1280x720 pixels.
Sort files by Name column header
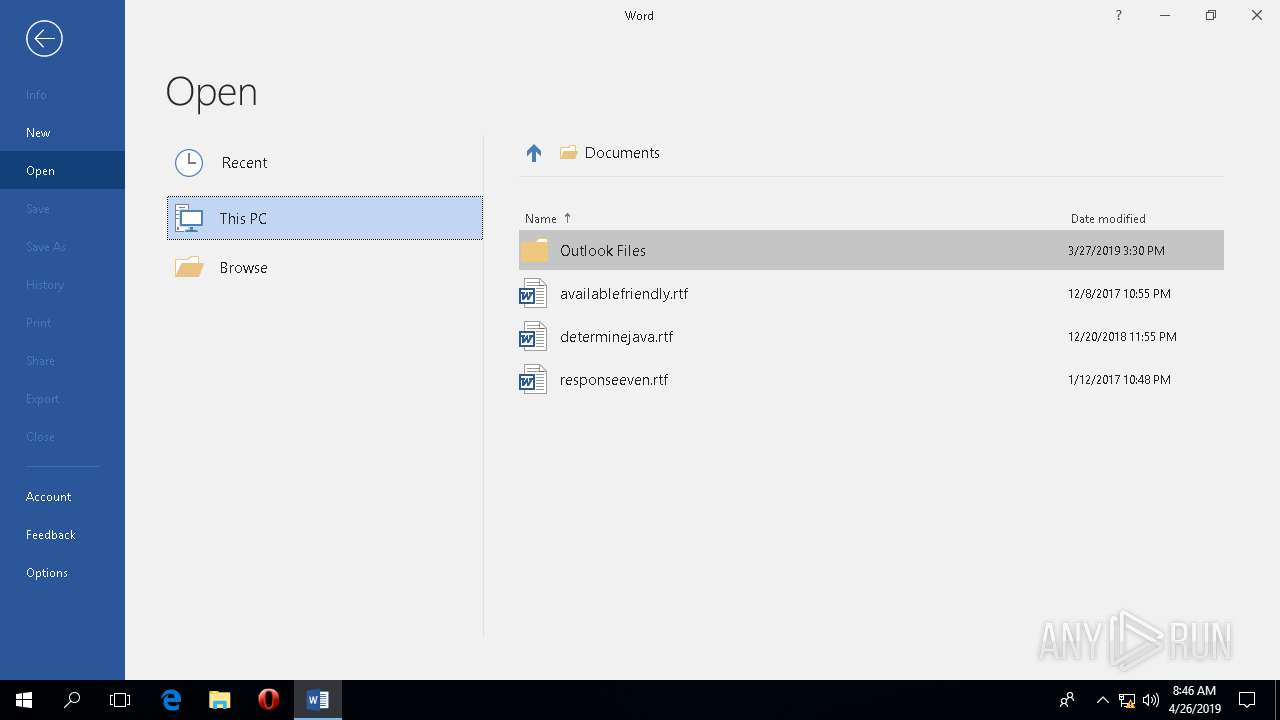pos(541,218)
